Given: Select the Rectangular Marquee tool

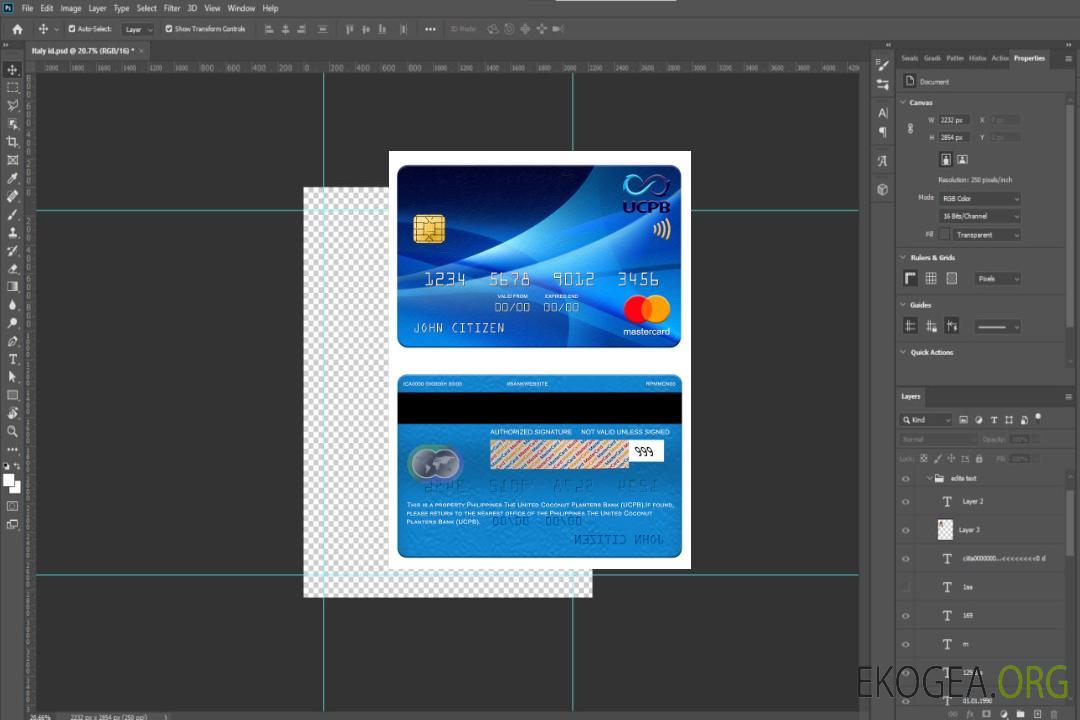Looking at the screenshot, I should [12, 88].
